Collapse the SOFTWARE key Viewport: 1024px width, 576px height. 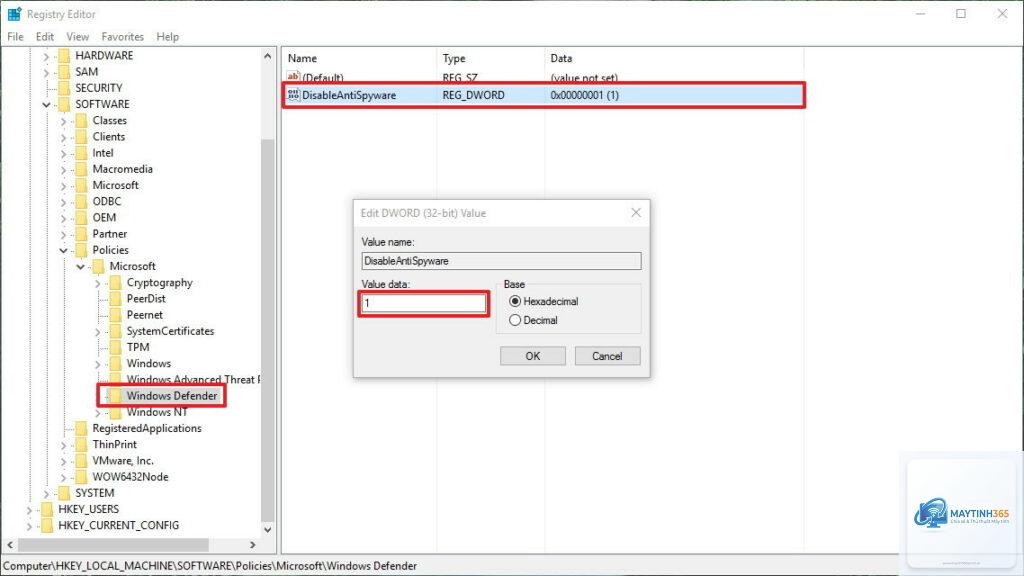pos(46,104)
